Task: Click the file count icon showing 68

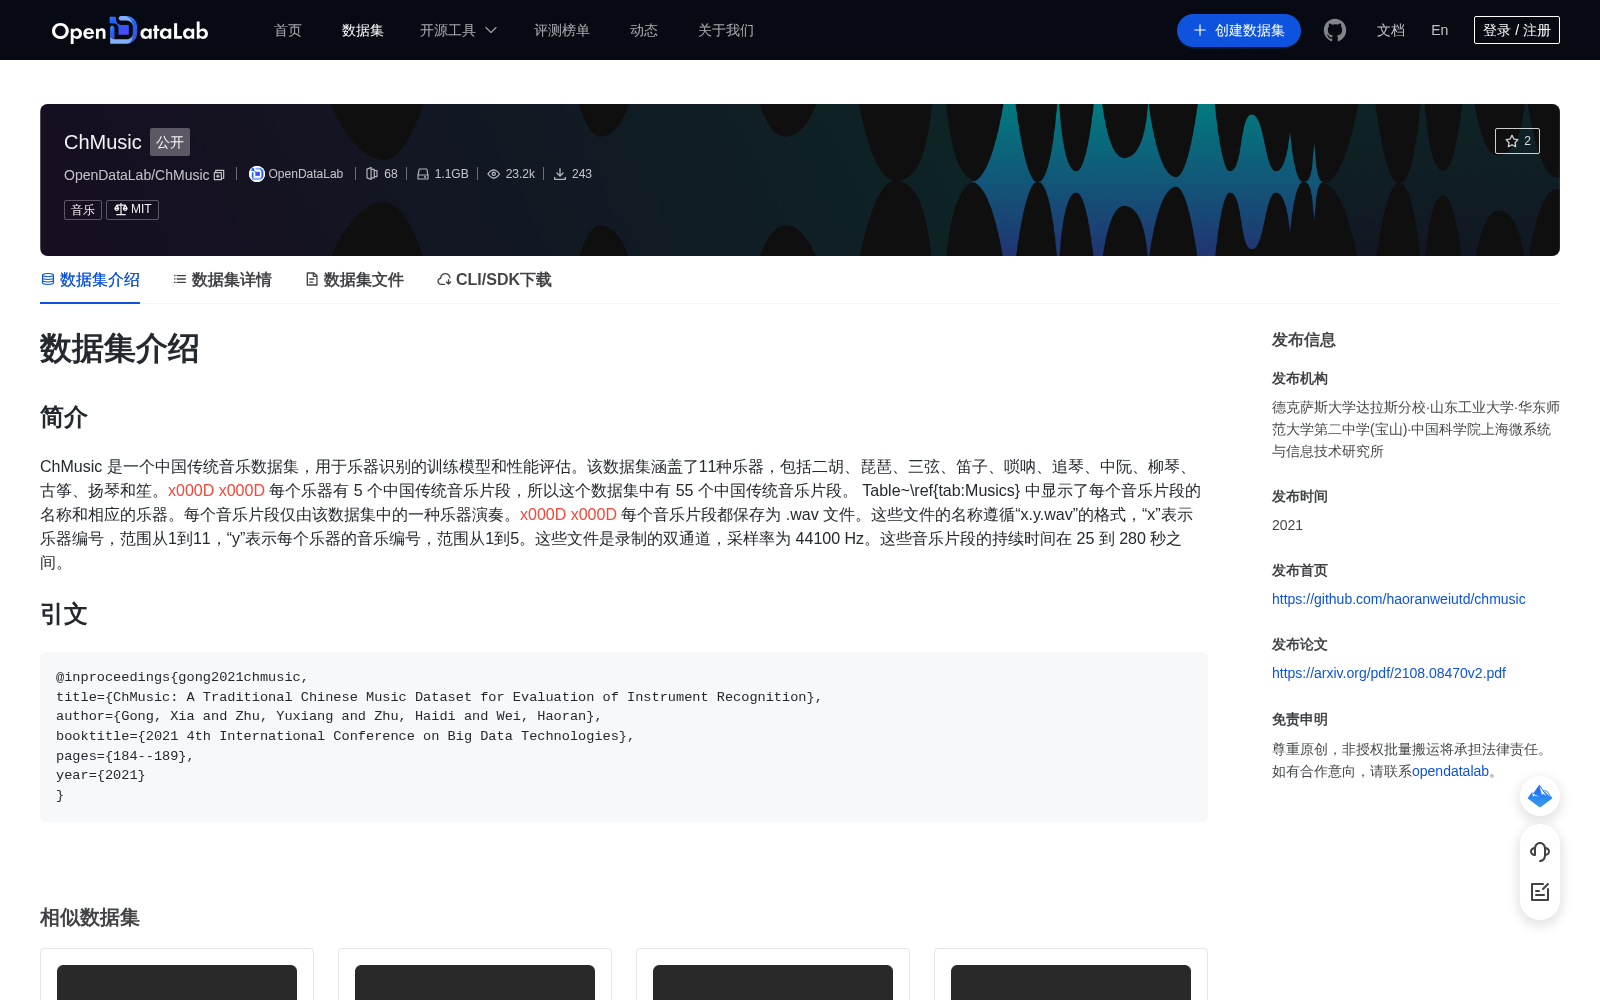Action: (x=372, y=174)
